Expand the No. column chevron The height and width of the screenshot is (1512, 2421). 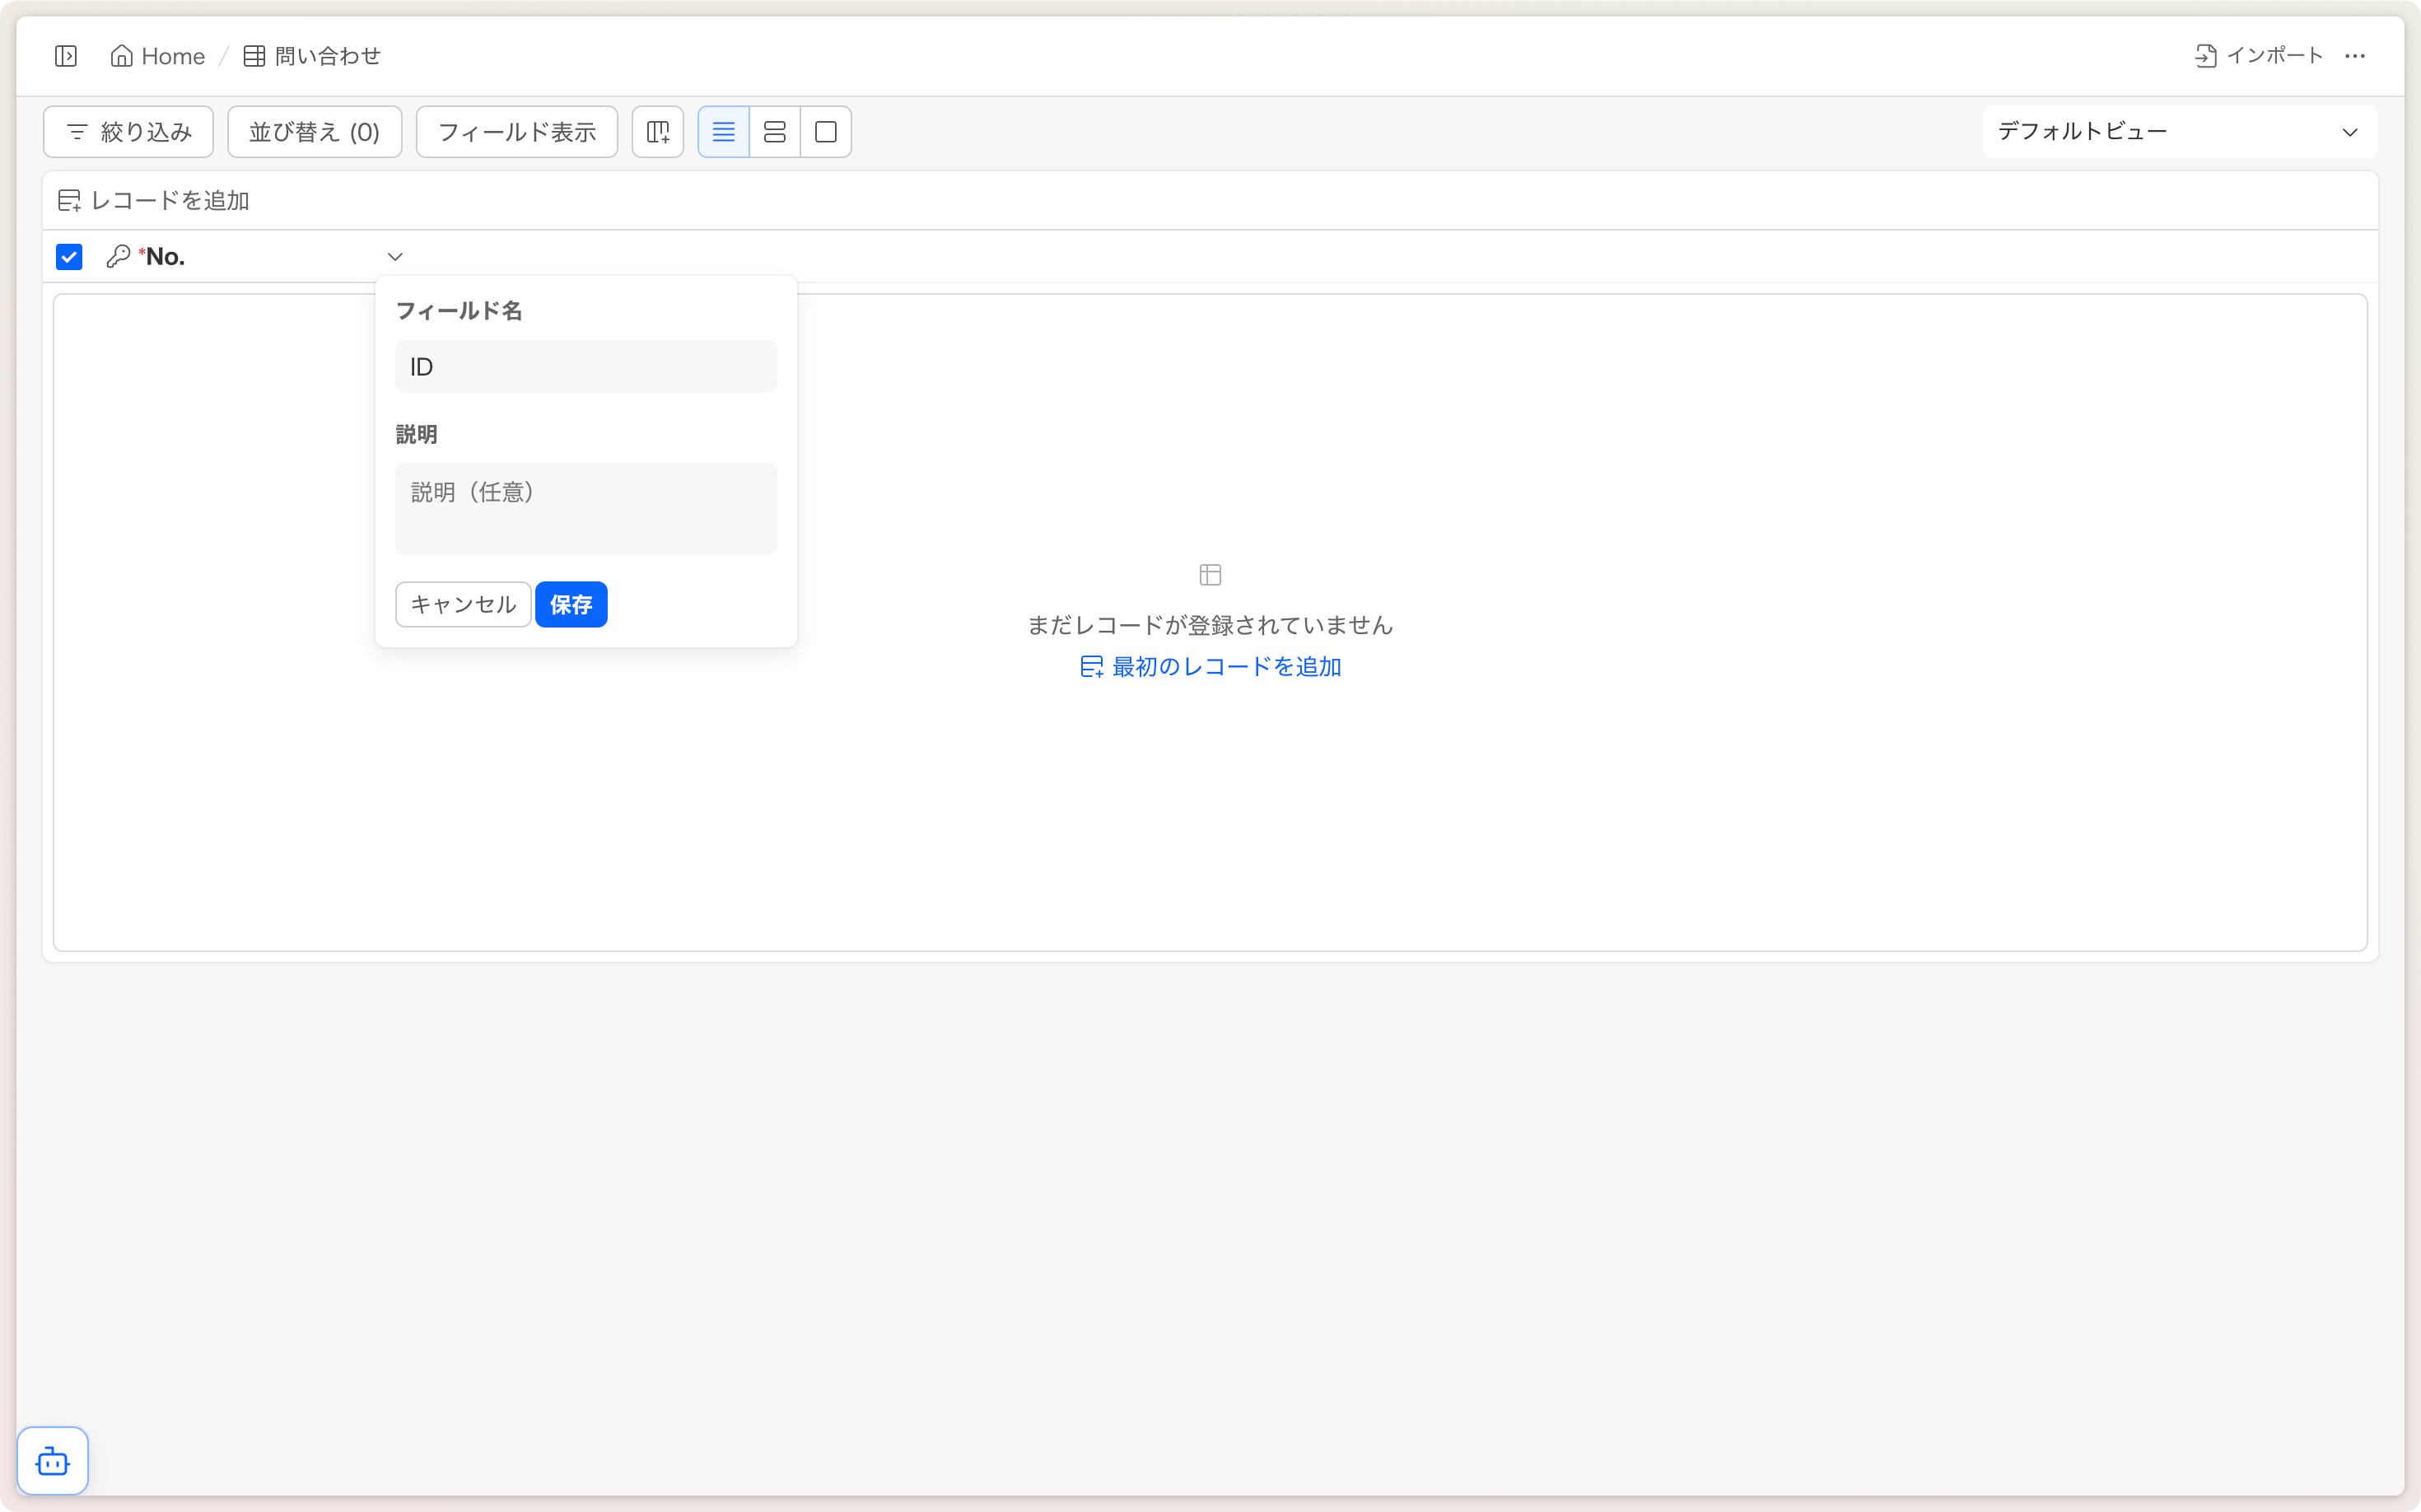(395, 257)
